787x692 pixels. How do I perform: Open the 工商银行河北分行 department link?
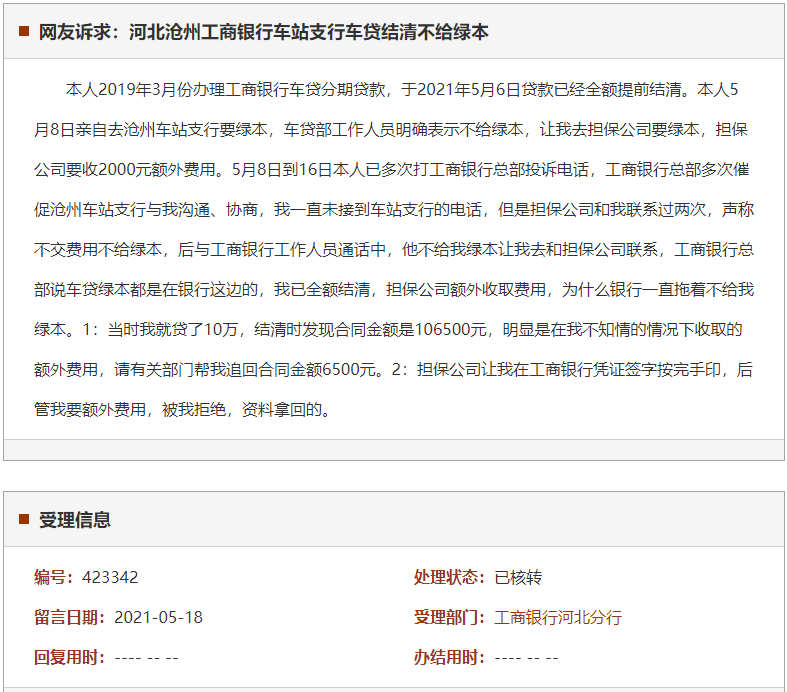click(x=558, y=617)
